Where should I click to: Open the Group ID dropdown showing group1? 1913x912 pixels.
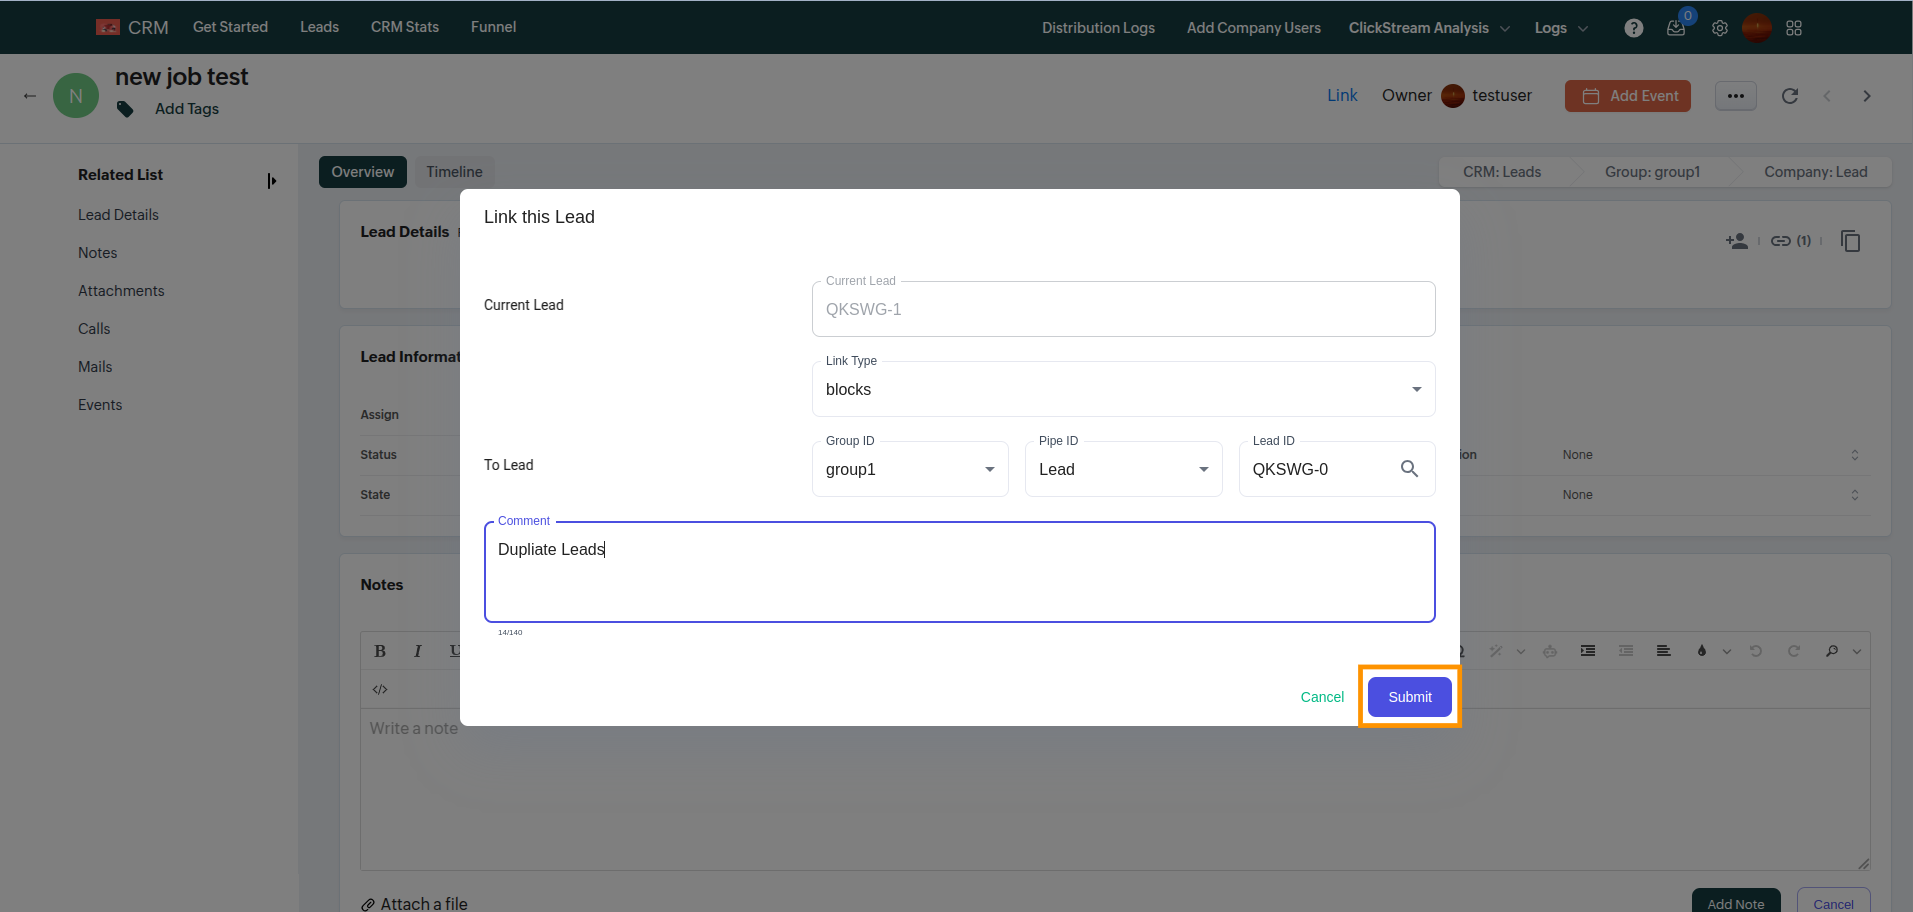click(x=910, y=469)
